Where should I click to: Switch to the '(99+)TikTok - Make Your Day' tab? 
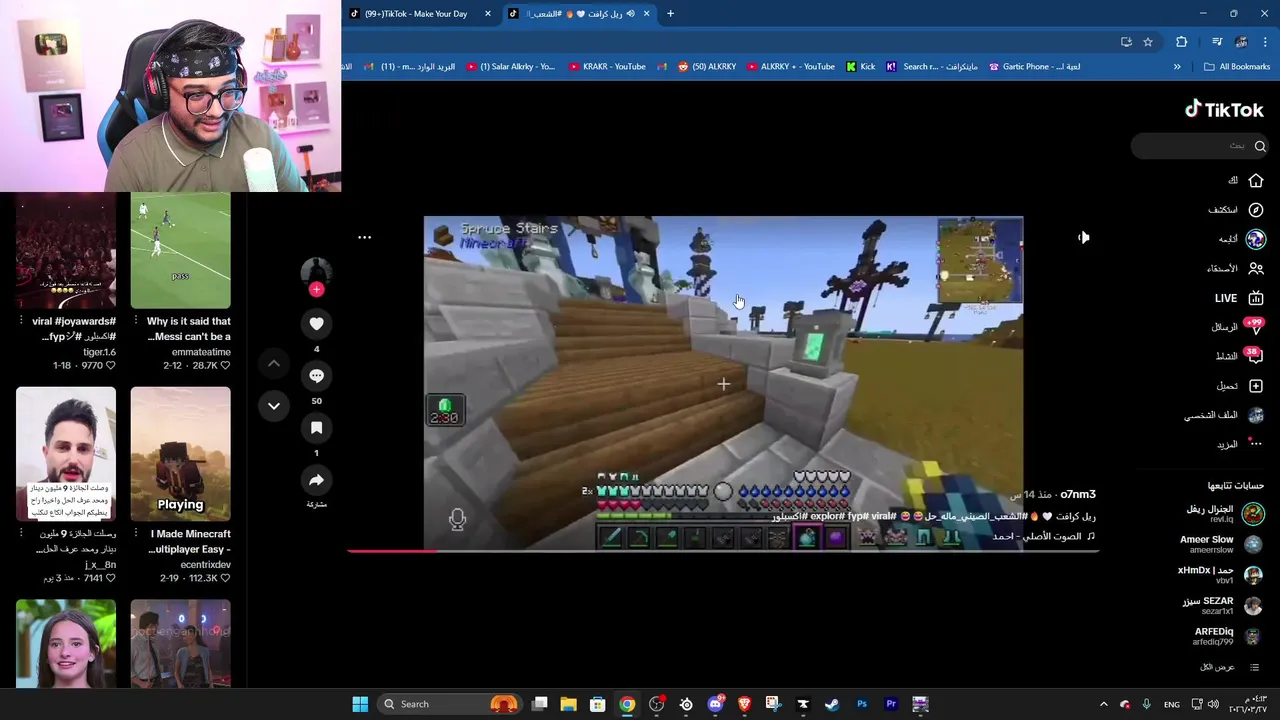tap(415, 14)
